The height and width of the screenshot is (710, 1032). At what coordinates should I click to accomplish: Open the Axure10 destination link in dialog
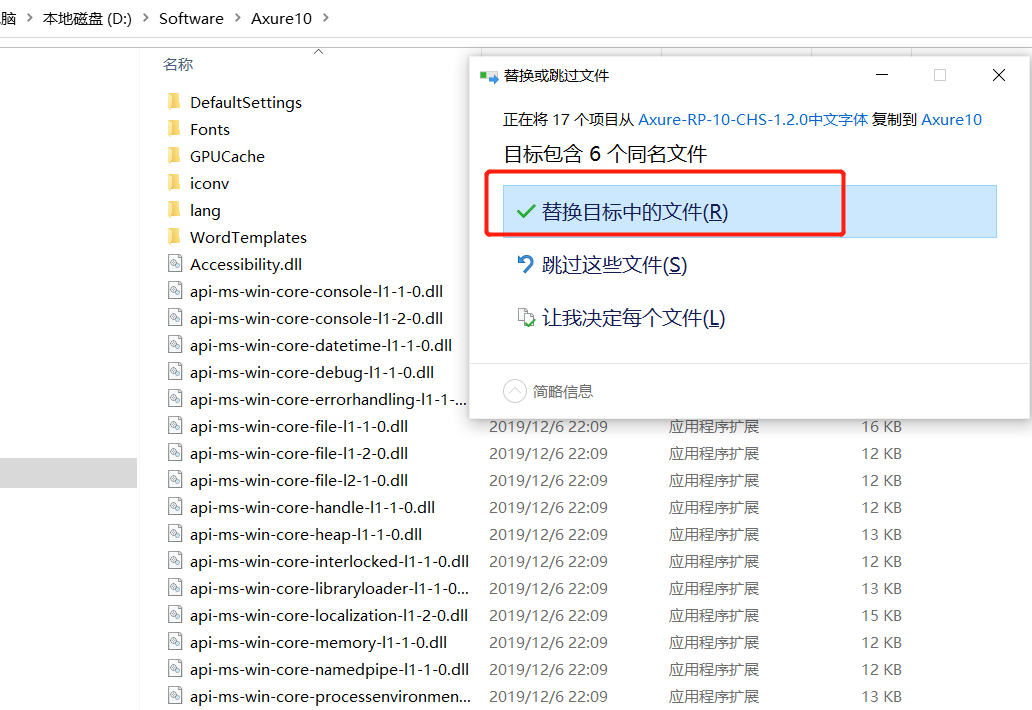pos(951,119)
